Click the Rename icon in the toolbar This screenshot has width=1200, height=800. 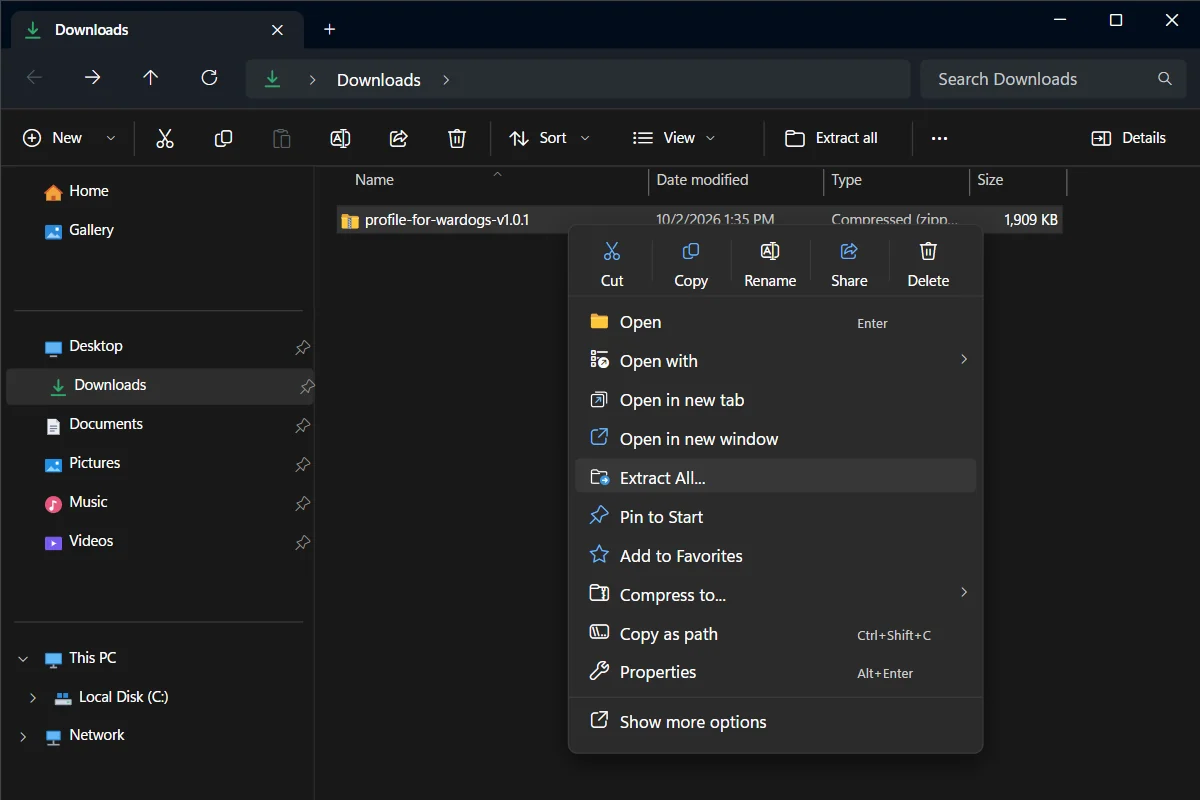click(340, 138)
